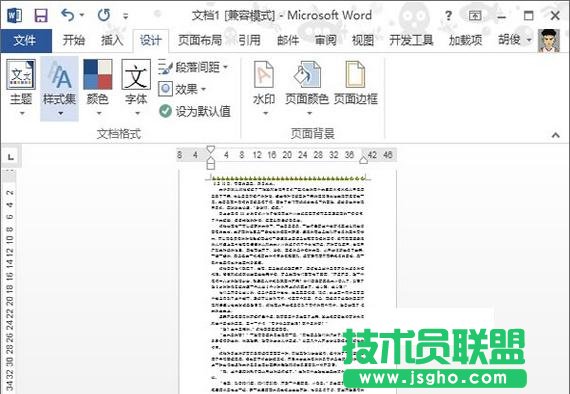The image size is (570, 394).
Task: Click the user avatar picture
Action: (549, 40)
